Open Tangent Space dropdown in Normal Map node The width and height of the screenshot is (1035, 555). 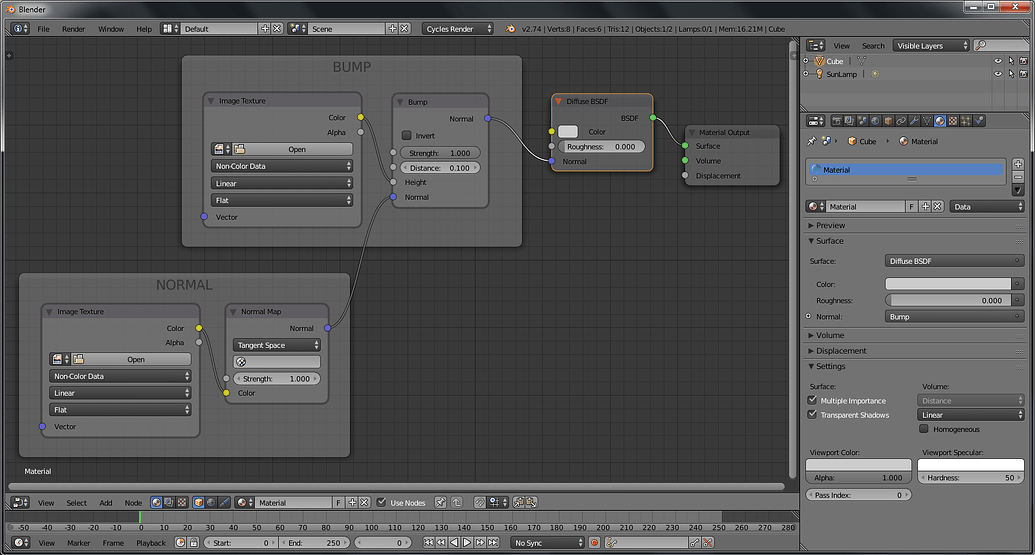click(x=277, y=345)
